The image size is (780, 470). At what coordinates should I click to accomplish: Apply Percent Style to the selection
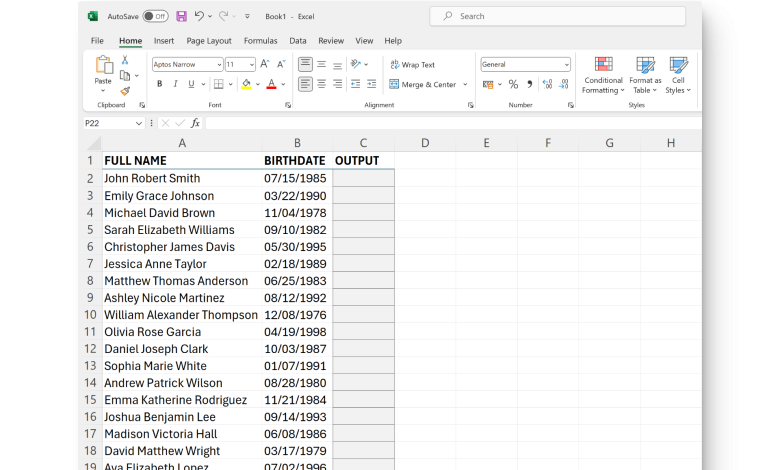(513, 85)
